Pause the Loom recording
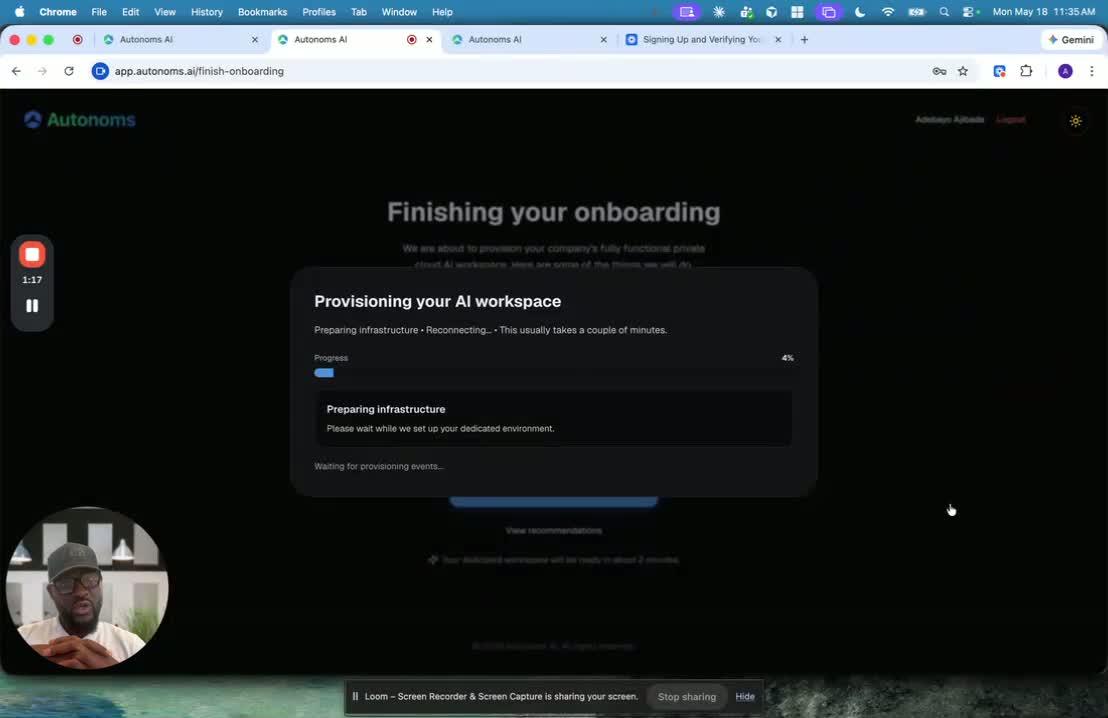This screenshot has width=1108, height=718. point(32,305)
